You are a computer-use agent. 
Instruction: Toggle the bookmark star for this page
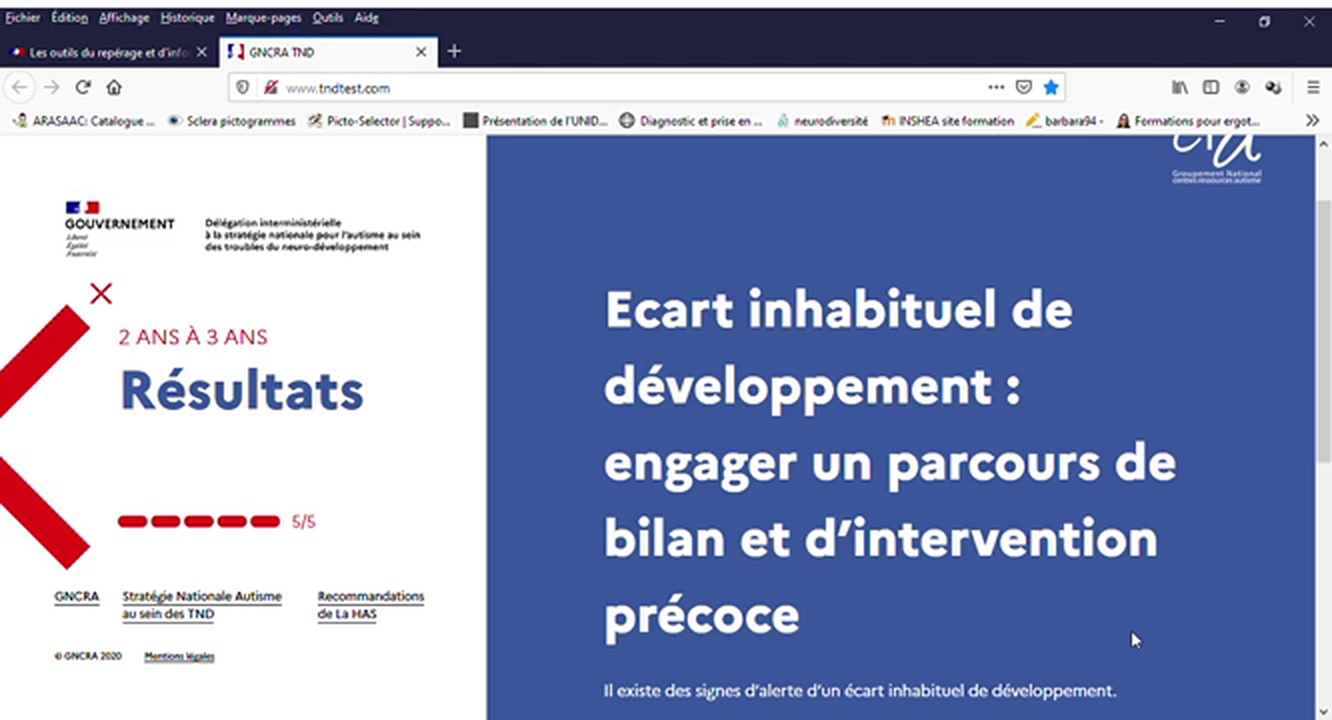(1051, 87)
